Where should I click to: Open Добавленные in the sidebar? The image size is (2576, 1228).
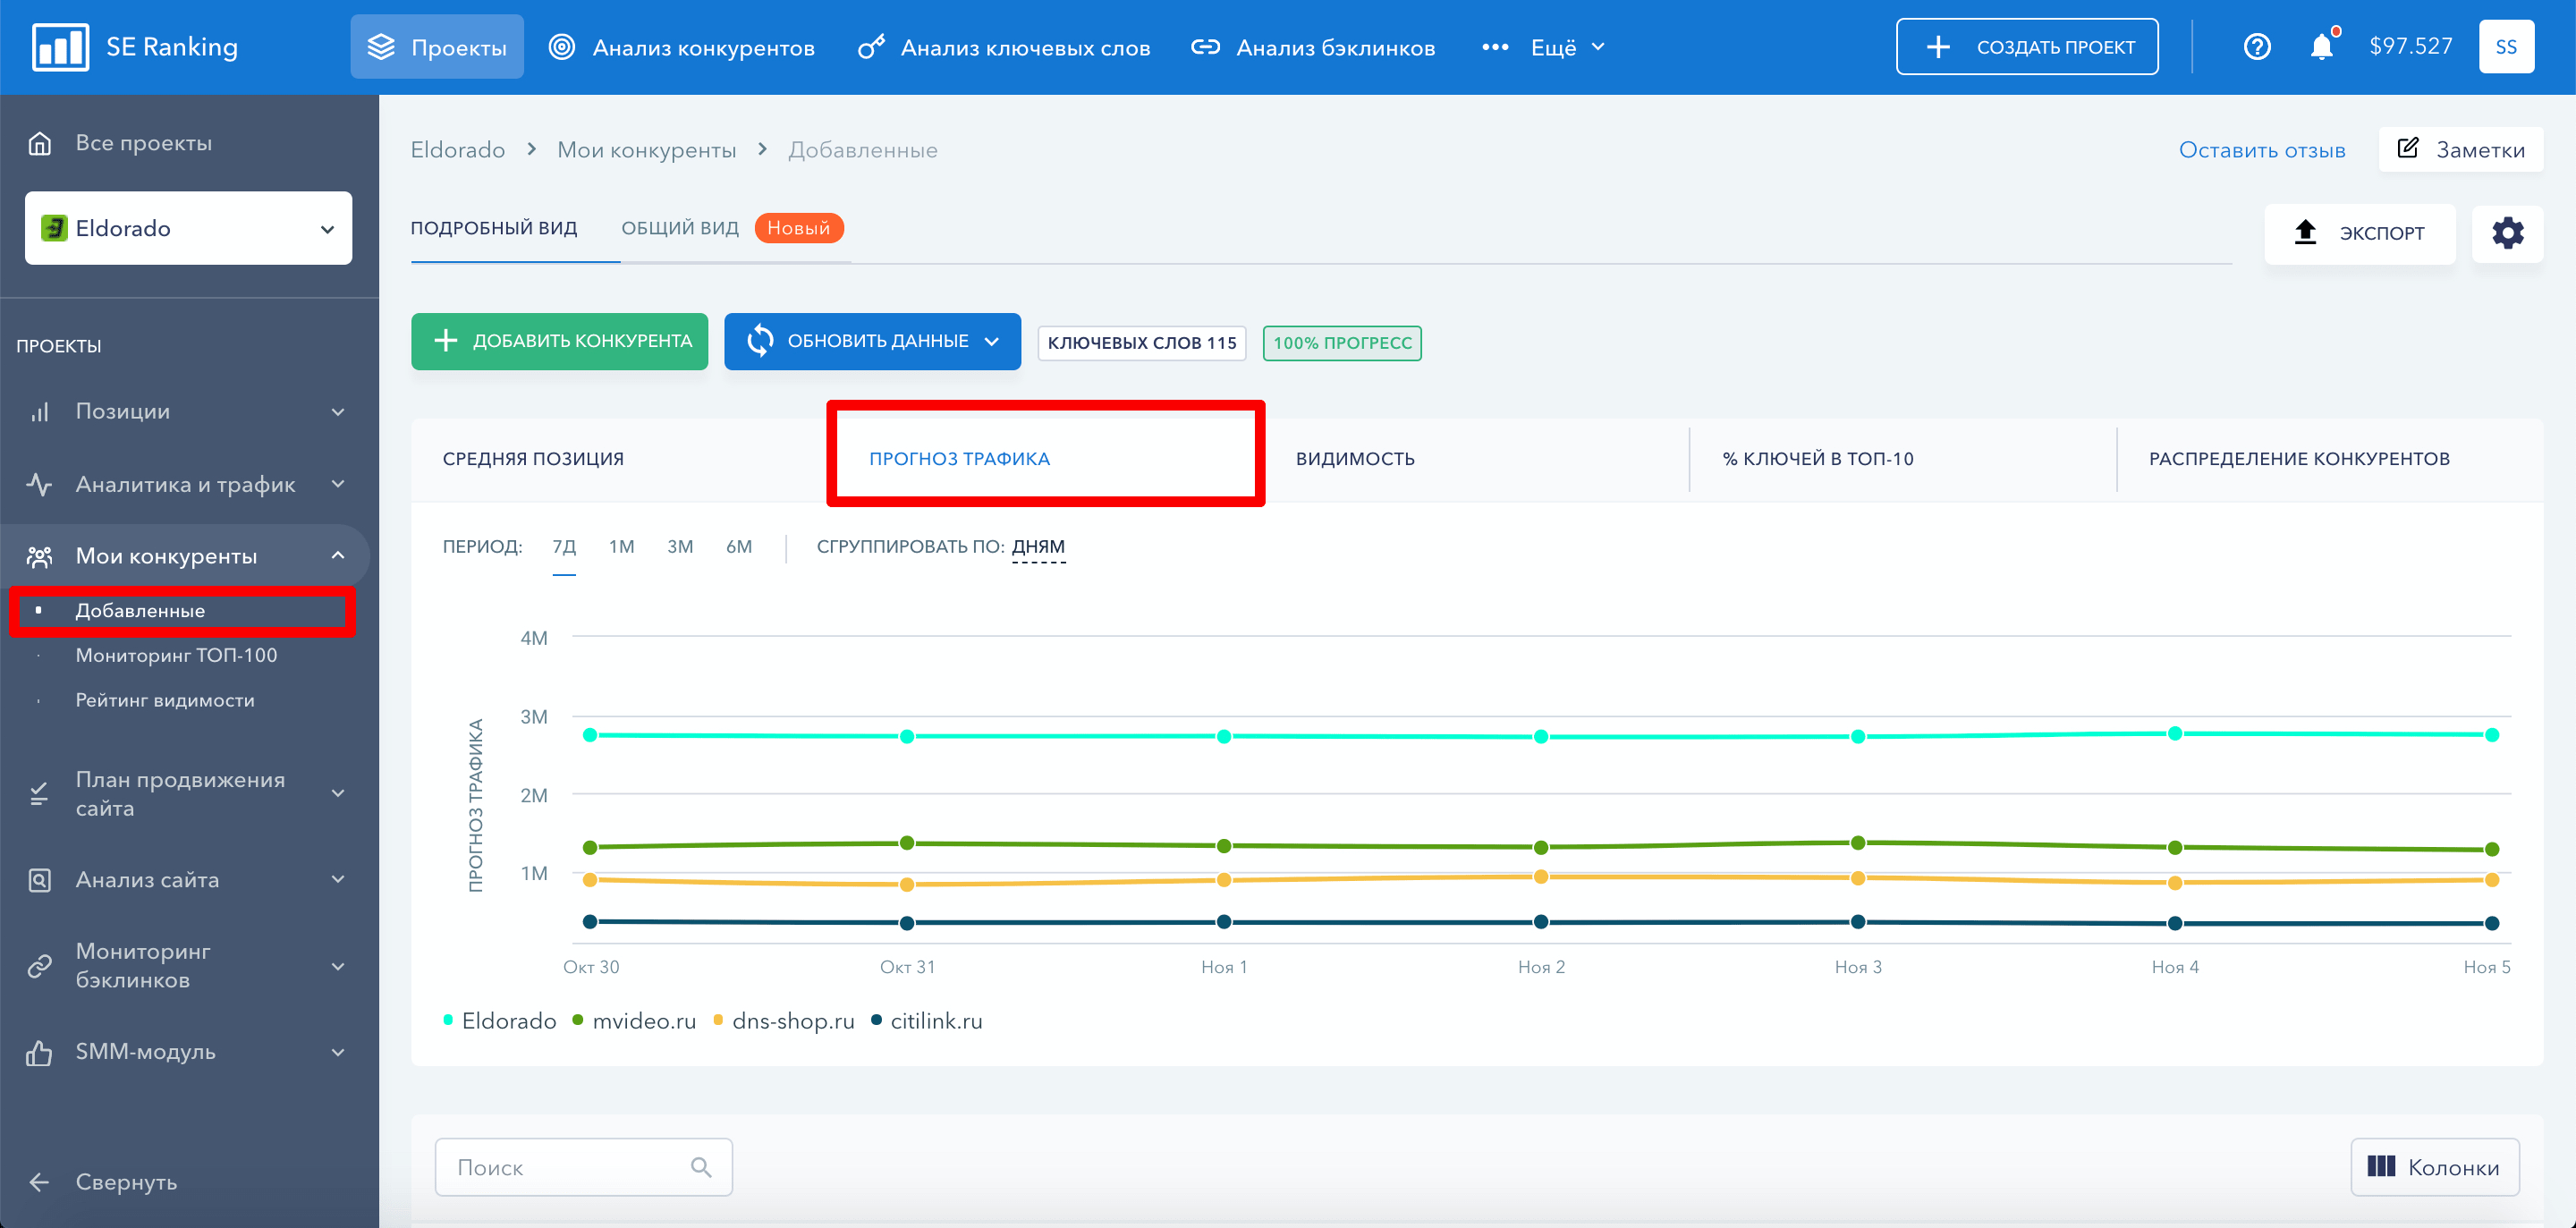coord(140,611)
